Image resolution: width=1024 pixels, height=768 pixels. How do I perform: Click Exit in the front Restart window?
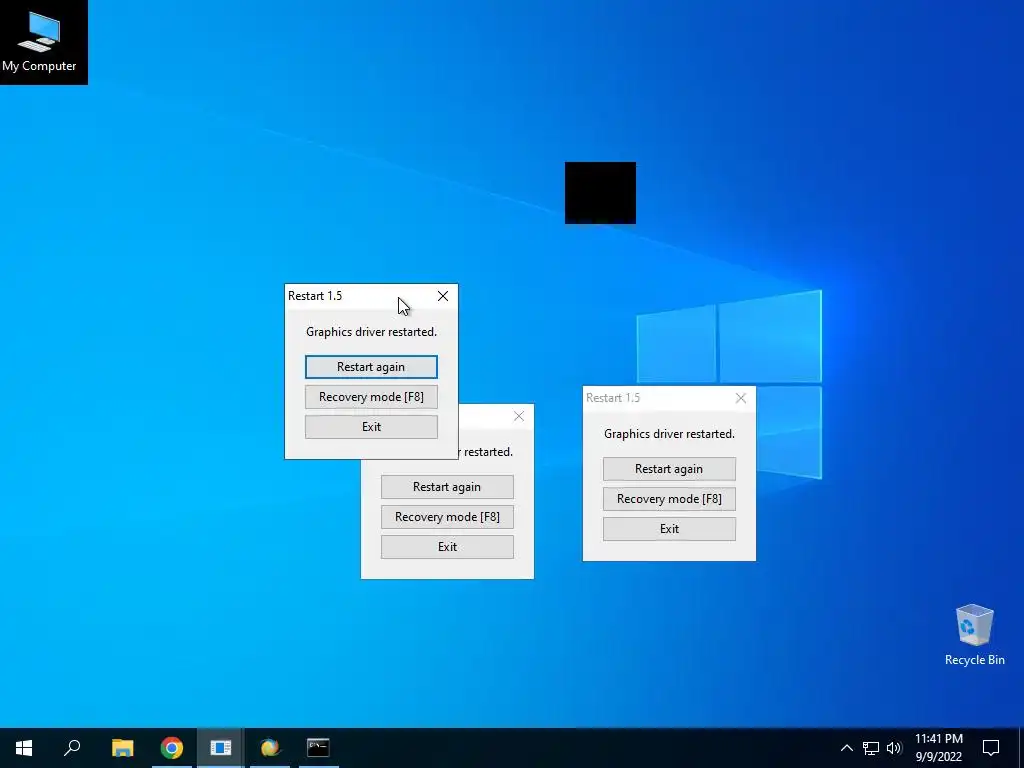click(371, 427)
